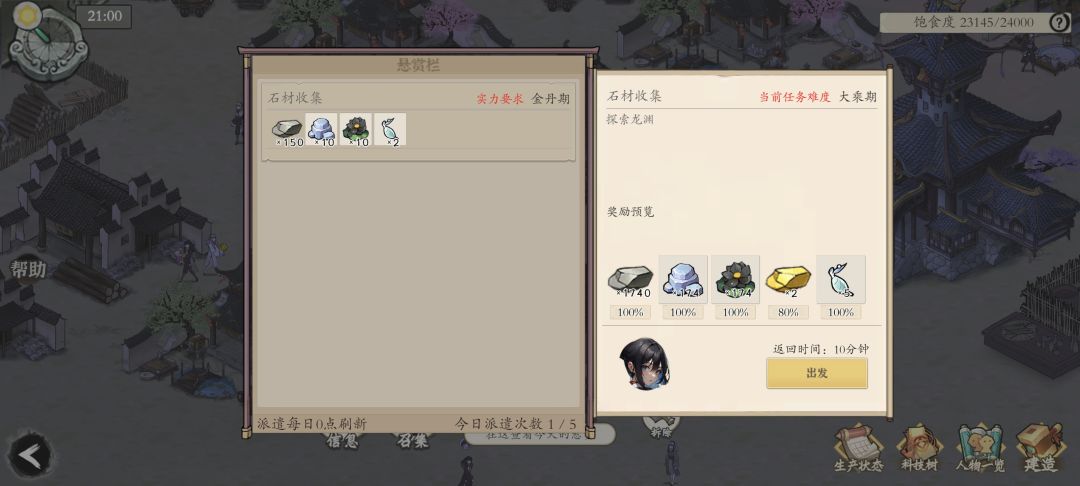Click the white ore reward in preview
The height and width of the screenshot is (486, 1080).
683,279
